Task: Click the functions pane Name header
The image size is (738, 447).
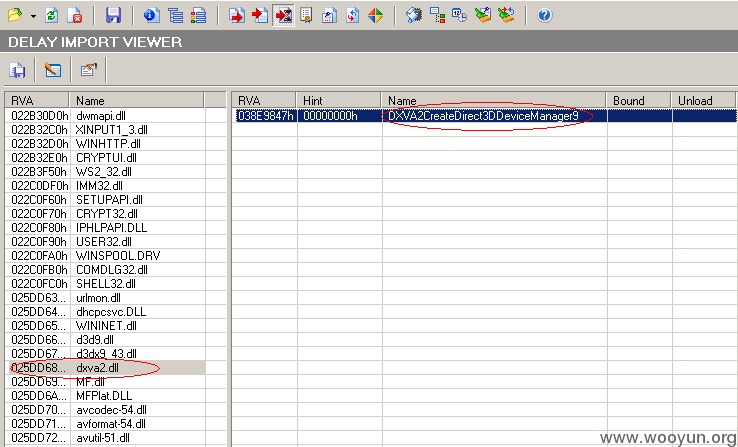Action: (494, 100)
